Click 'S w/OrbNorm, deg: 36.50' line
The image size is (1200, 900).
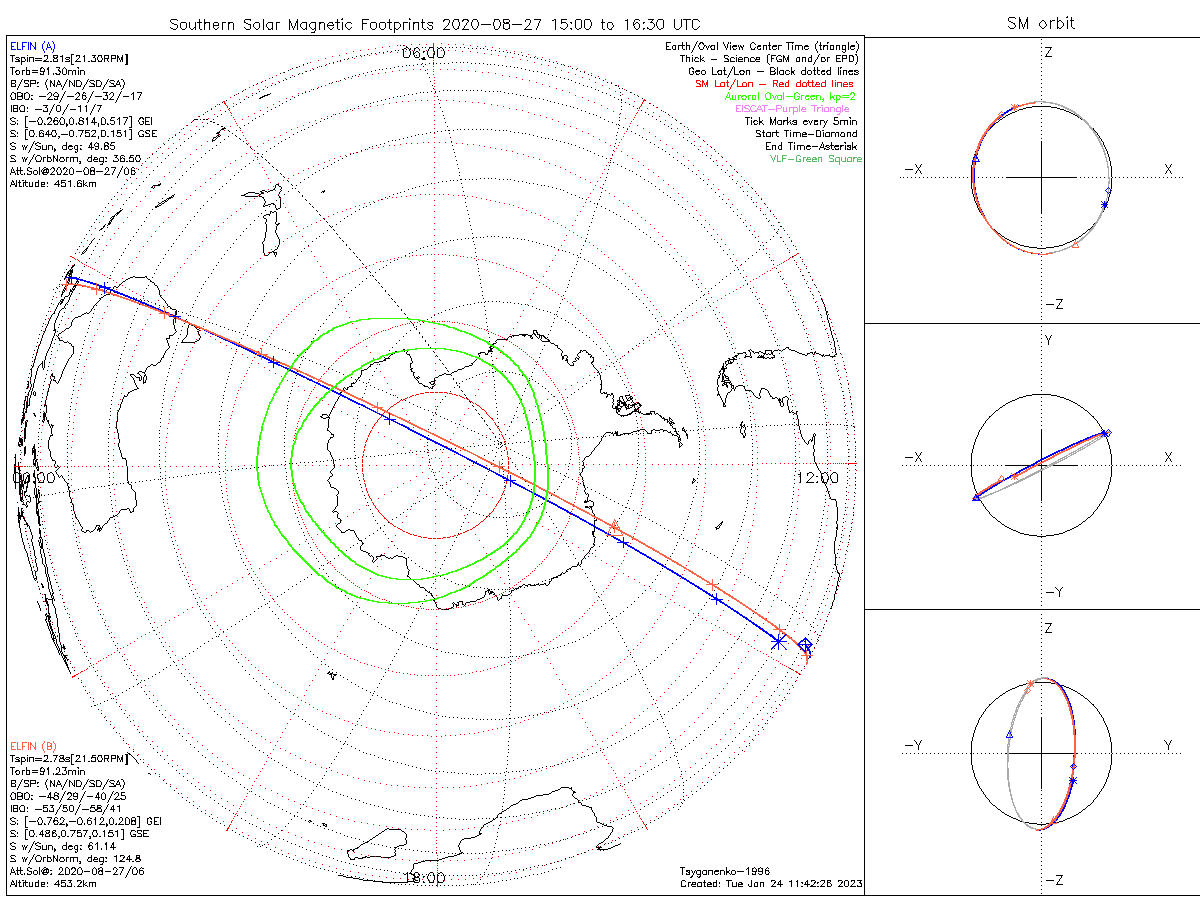(x=75, y=158)
